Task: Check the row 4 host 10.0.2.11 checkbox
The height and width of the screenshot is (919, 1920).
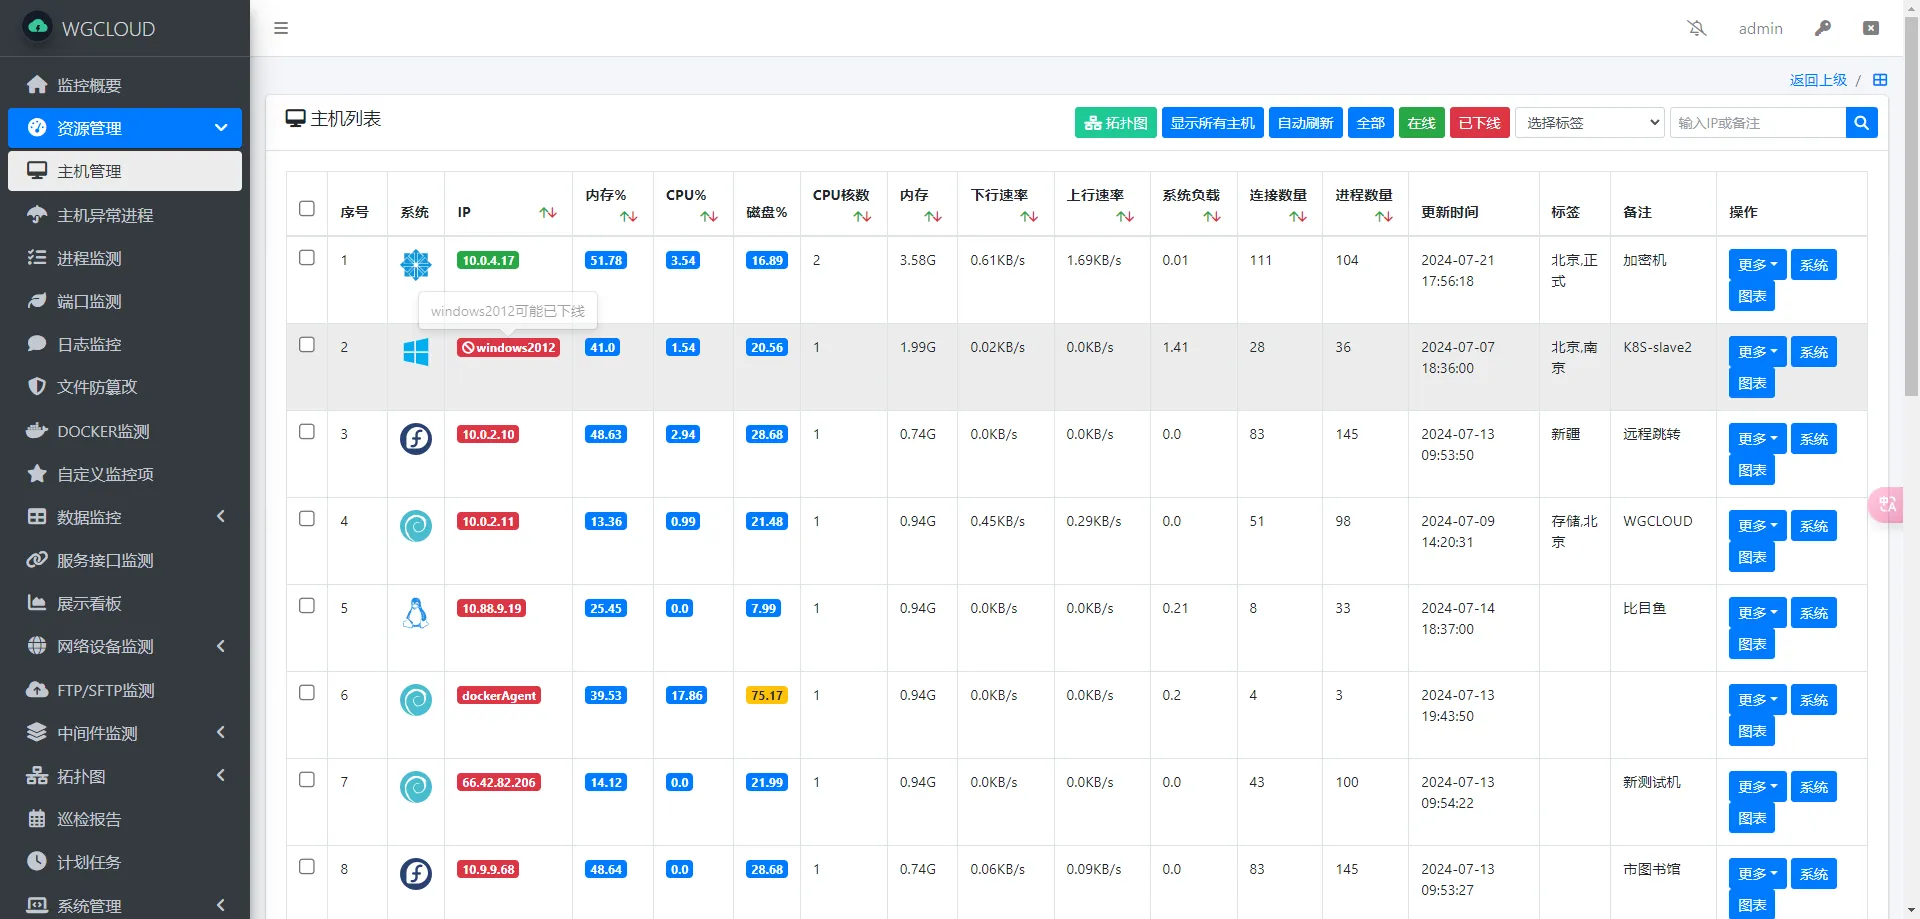Action: click(307, 518)
